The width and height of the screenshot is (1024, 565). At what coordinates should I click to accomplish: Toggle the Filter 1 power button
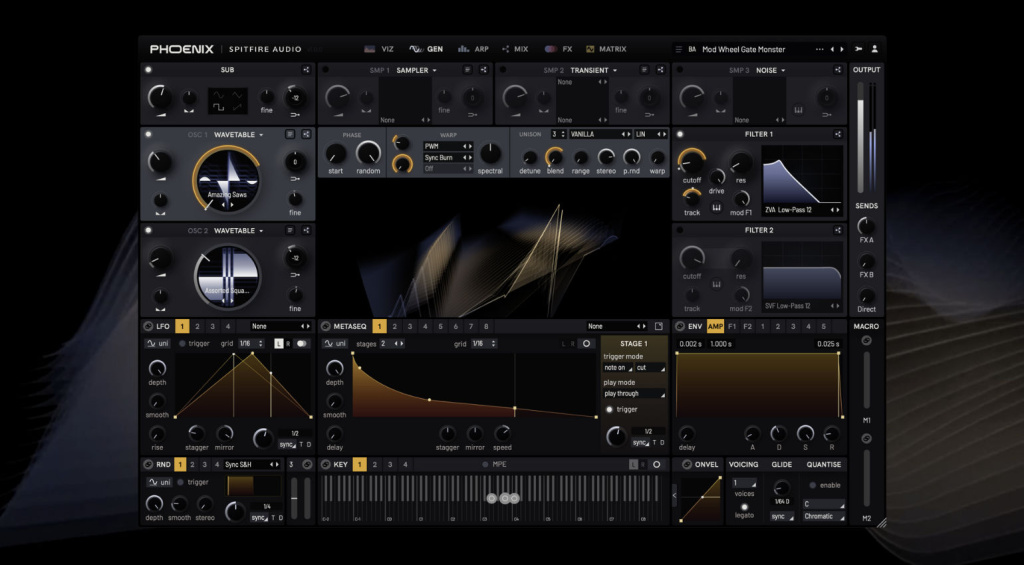click(680, 135)
